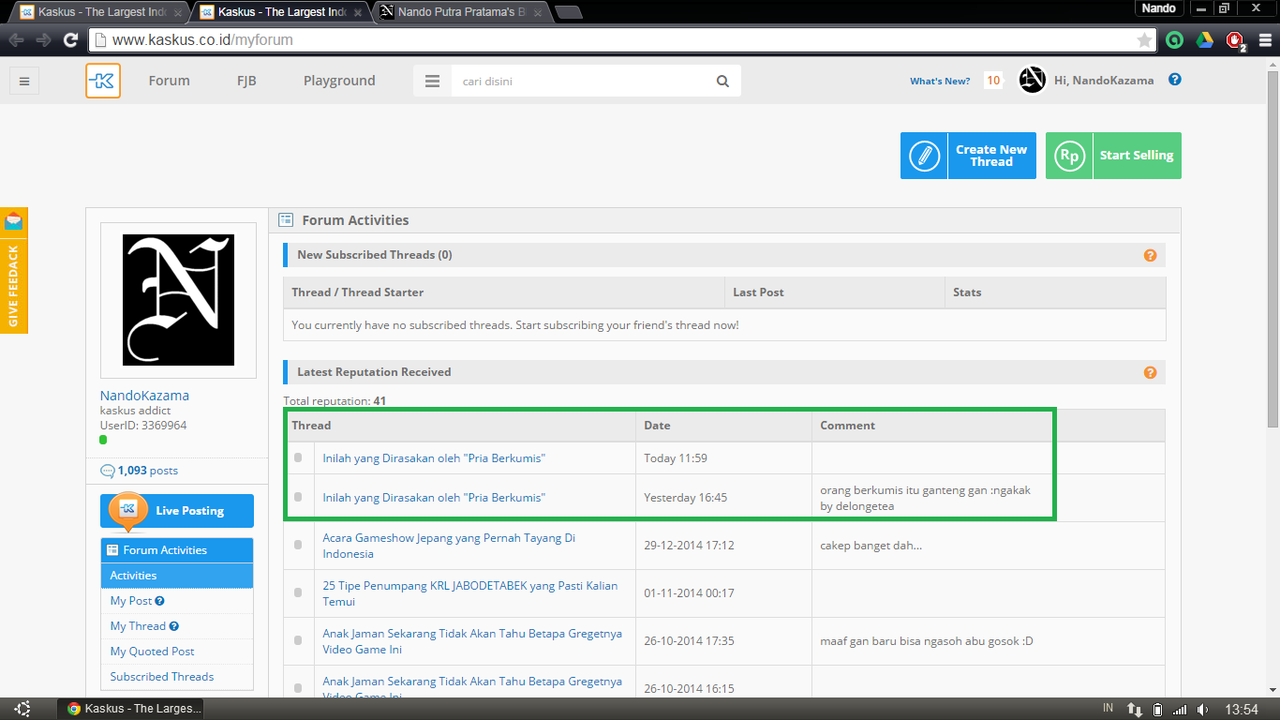The image size is (1280, 720).
Task: Open Acara Gameshow Jepang thread link
Action: coord(449,545)
